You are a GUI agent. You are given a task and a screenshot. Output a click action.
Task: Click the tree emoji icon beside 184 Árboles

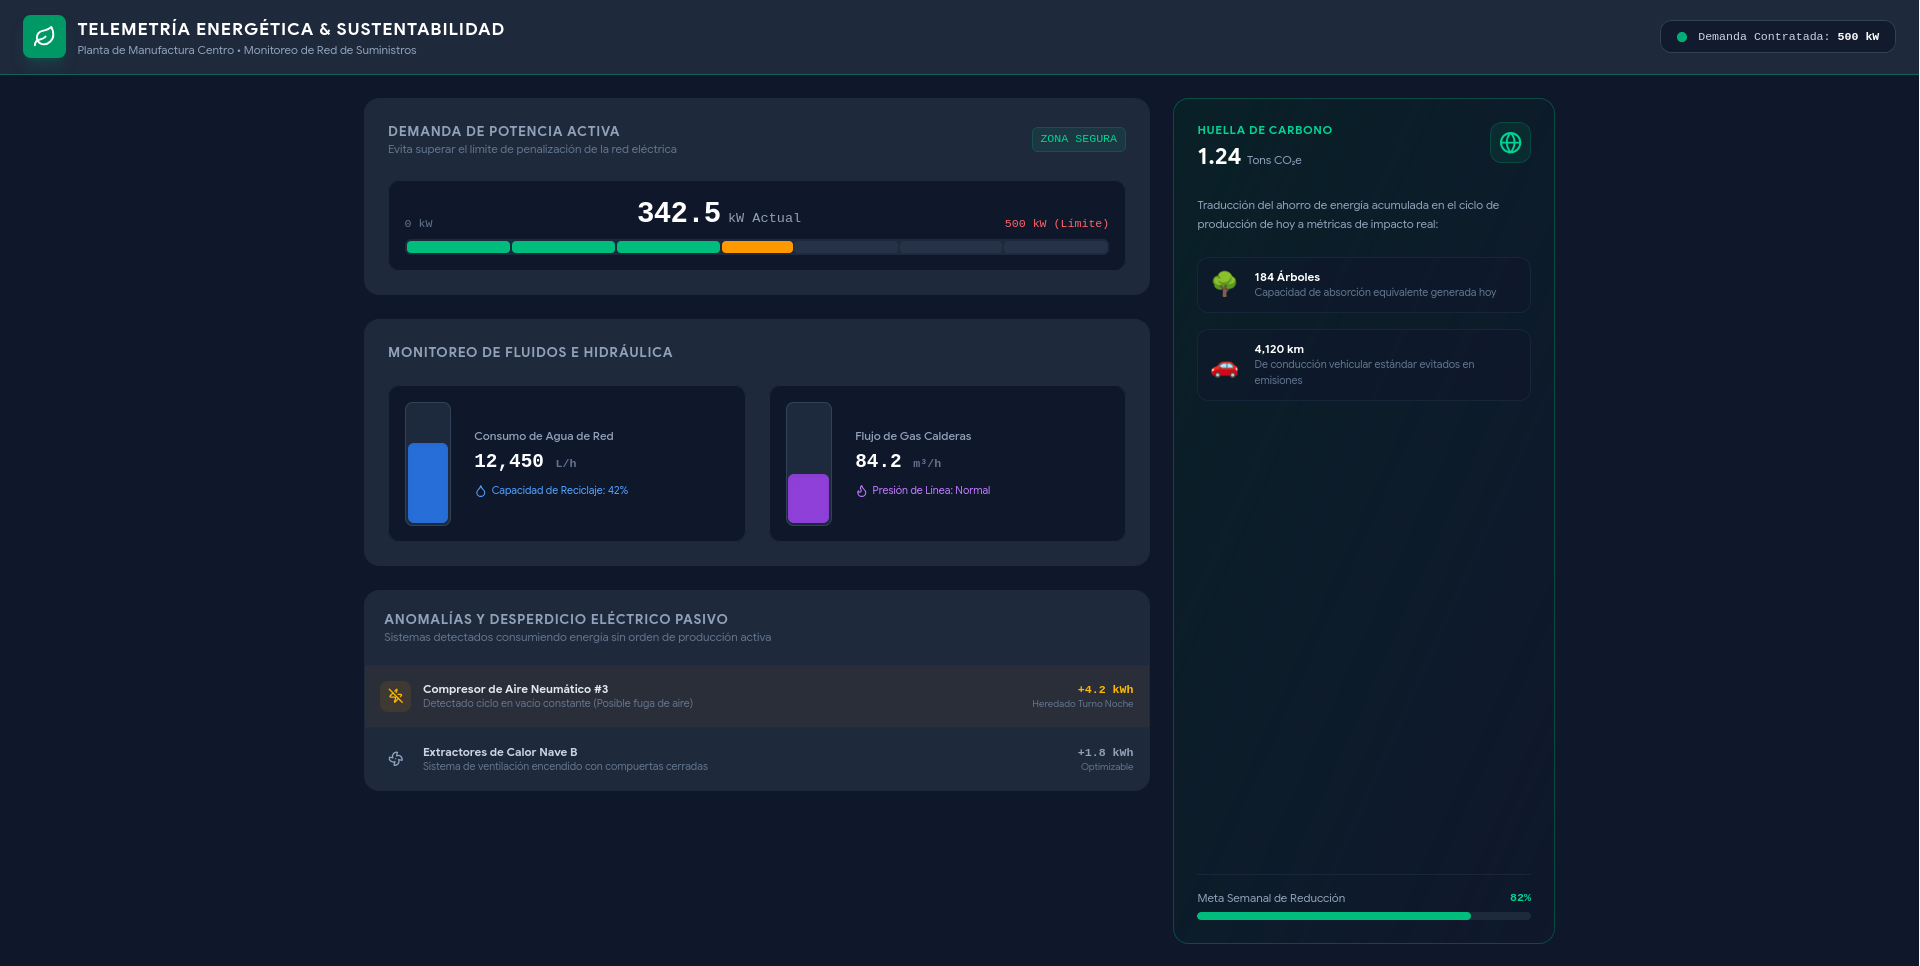1224,284
